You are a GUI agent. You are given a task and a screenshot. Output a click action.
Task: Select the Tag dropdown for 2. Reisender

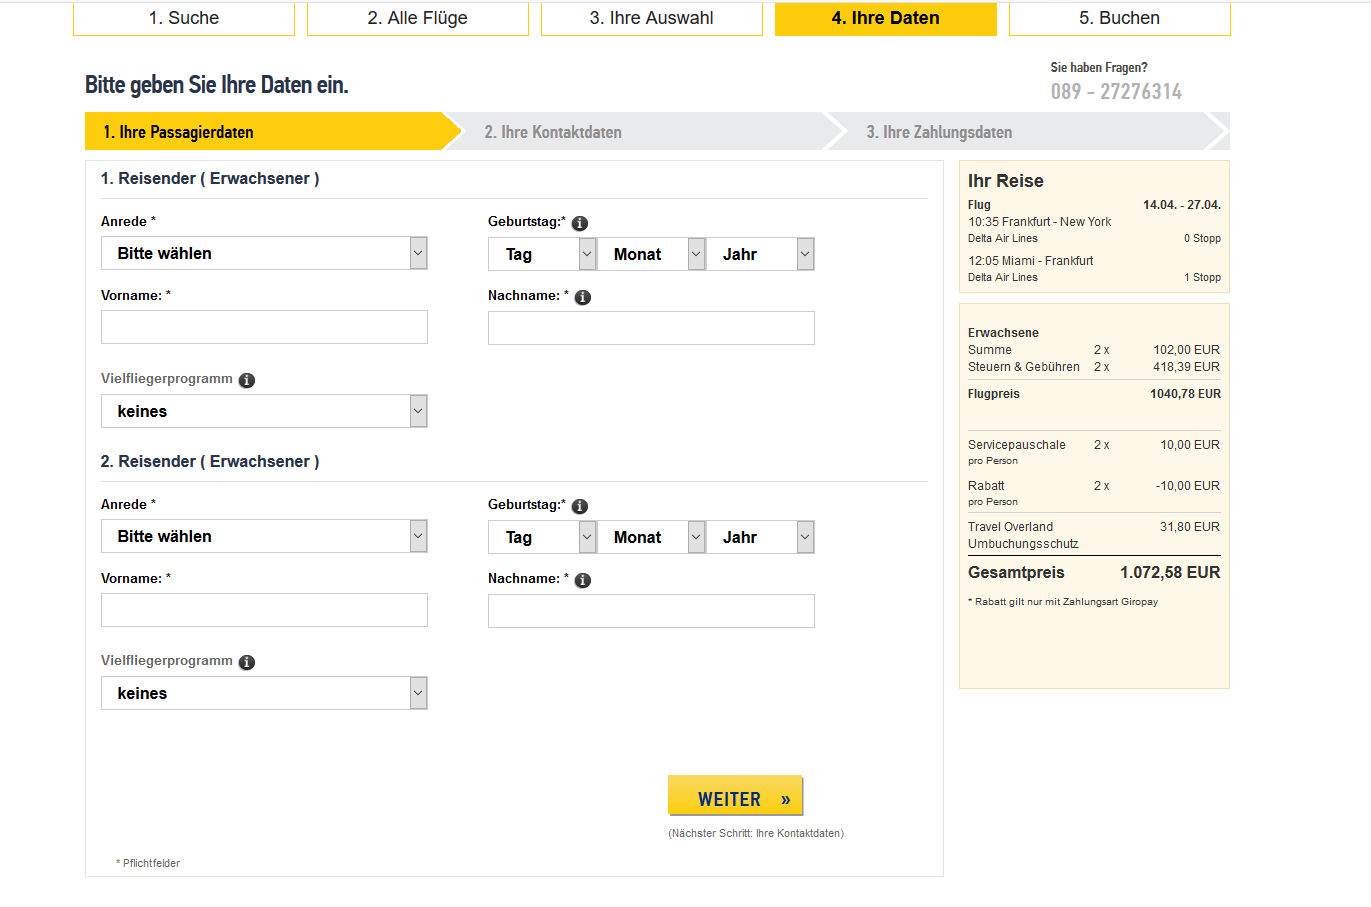(542, 537)
